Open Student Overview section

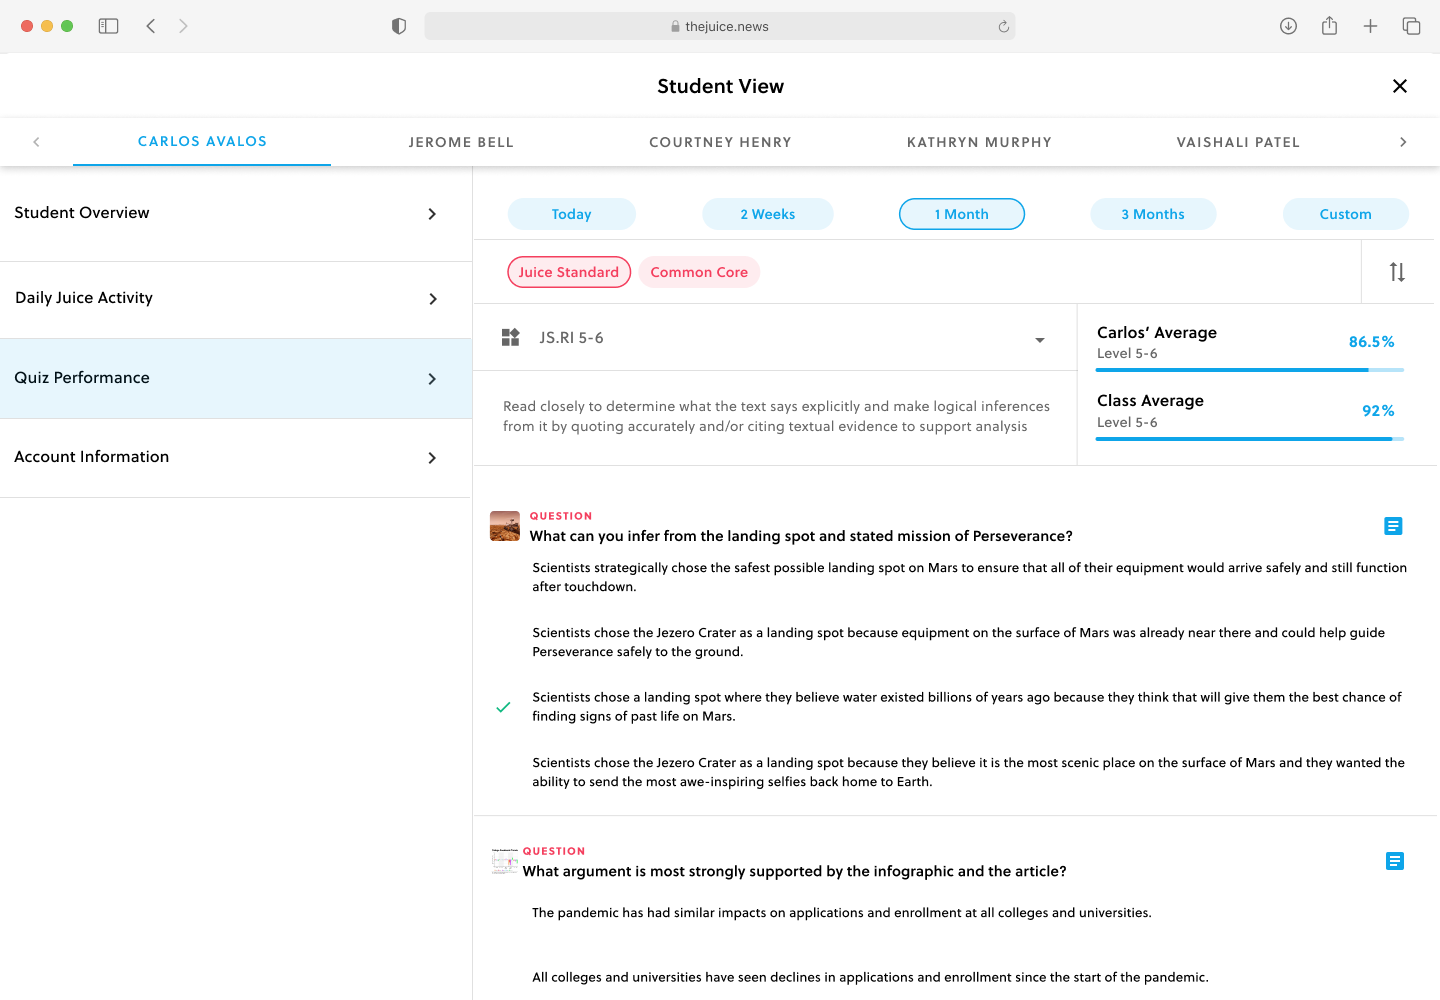[x=235, y=214]
